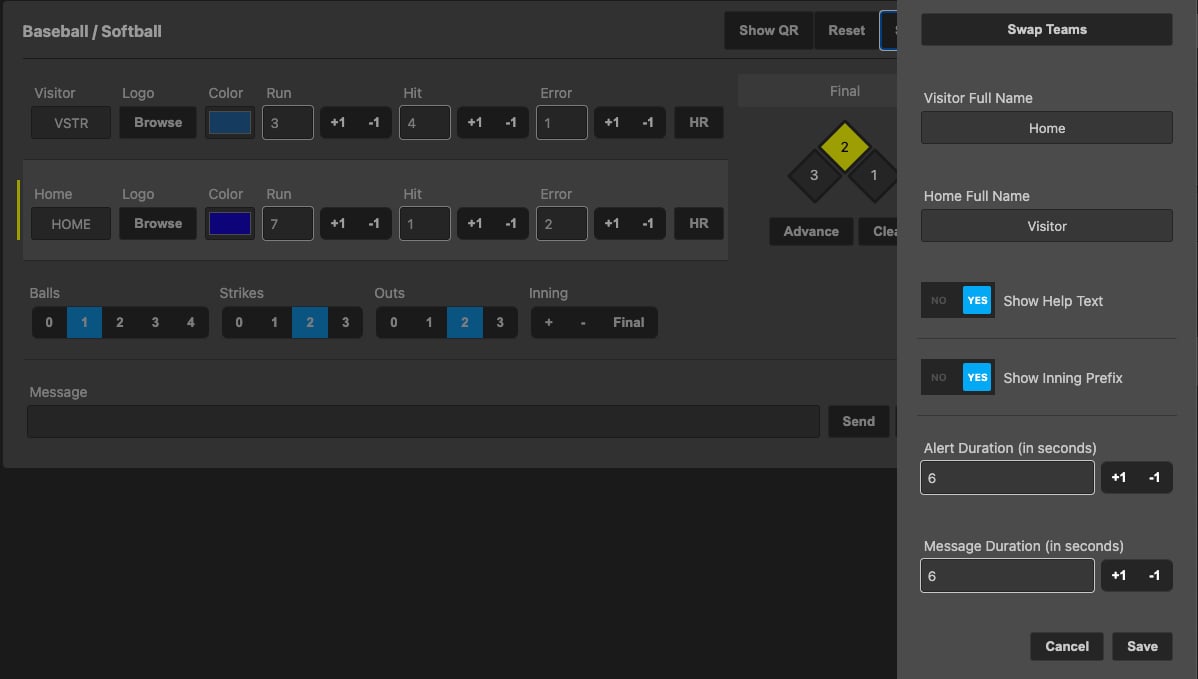Image resolution: width=1198 pixels, height=679 pixels.
Task: Add one hit to the Visitor
Action: click(474, 122)
